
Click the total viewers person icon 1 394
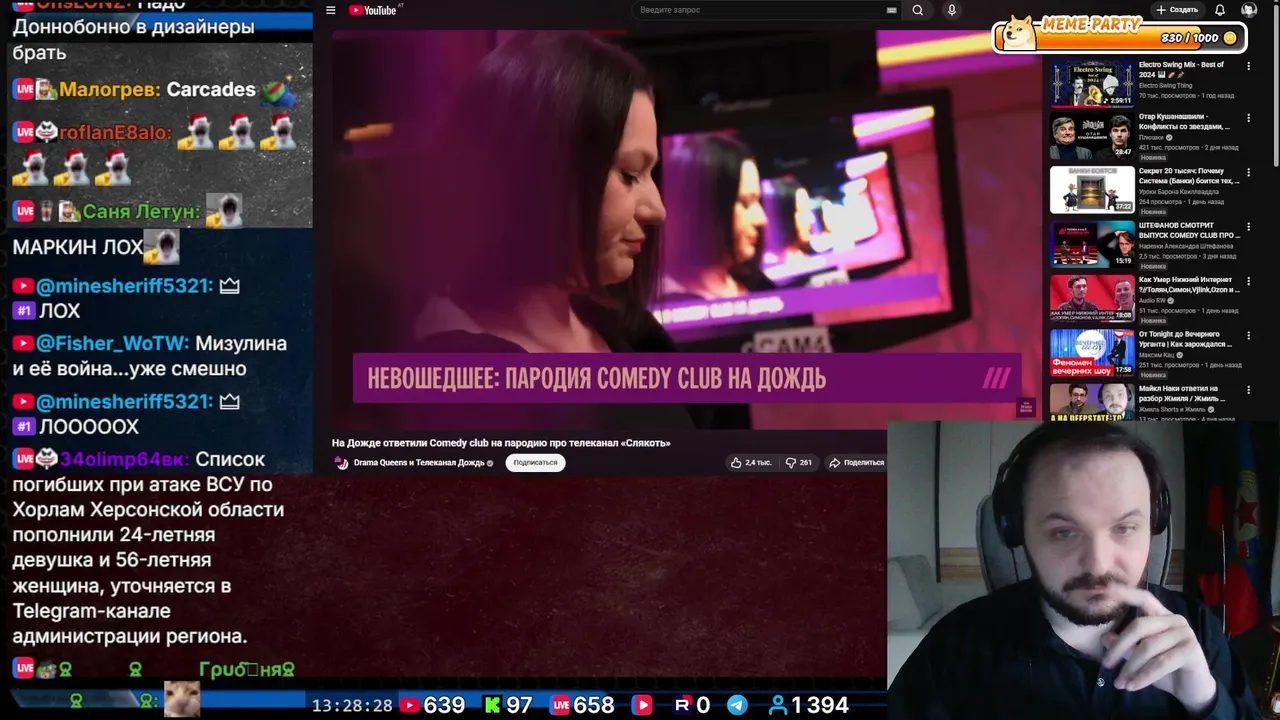pos(777,705)
